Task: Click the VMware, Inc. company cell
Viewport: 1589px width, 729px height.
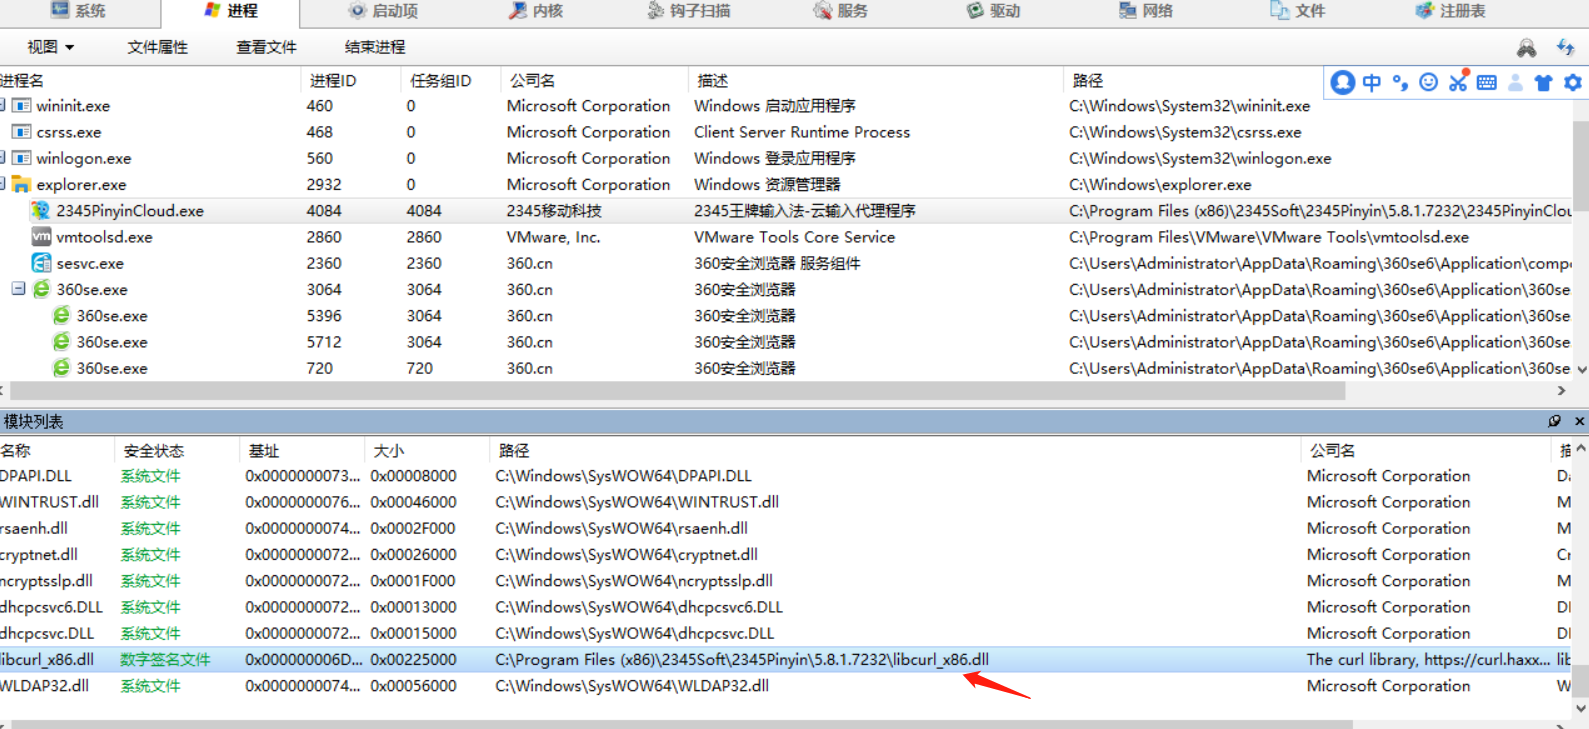Action: pyautogui.click(x=553, y=237)
